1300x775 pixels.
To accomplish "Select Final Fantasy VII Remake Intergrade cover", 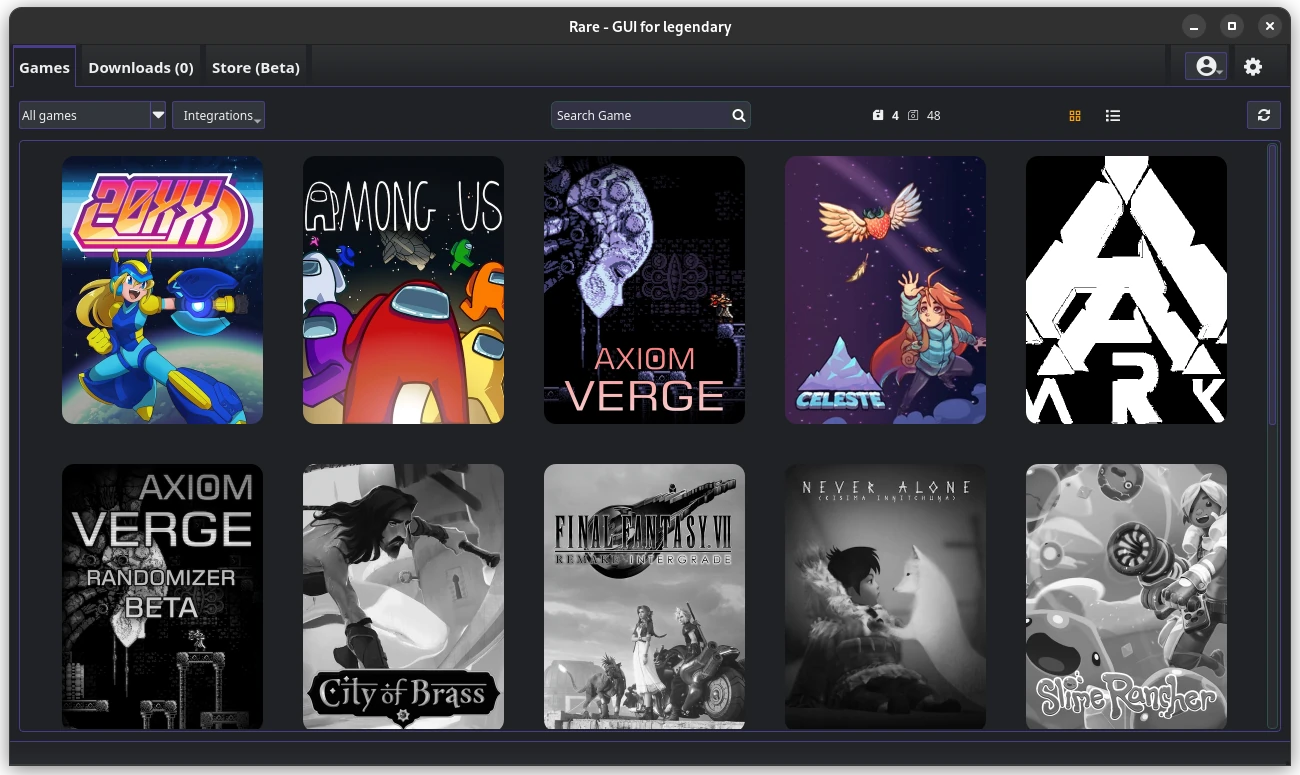I will point(644,597).
